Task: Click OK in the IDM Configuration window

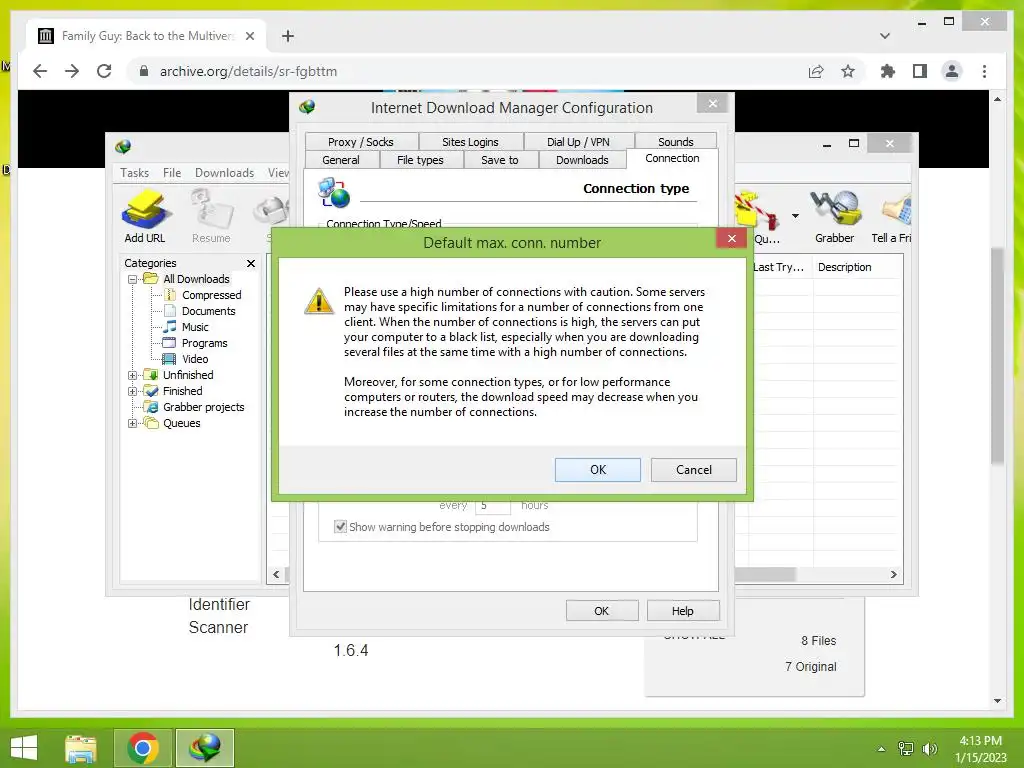Action: pos(601,611)
